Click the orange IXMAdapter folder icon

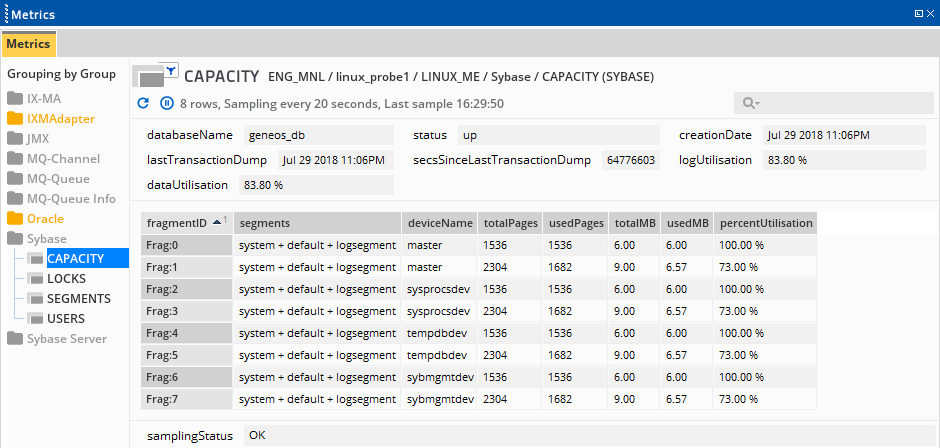tap(15, 119)
